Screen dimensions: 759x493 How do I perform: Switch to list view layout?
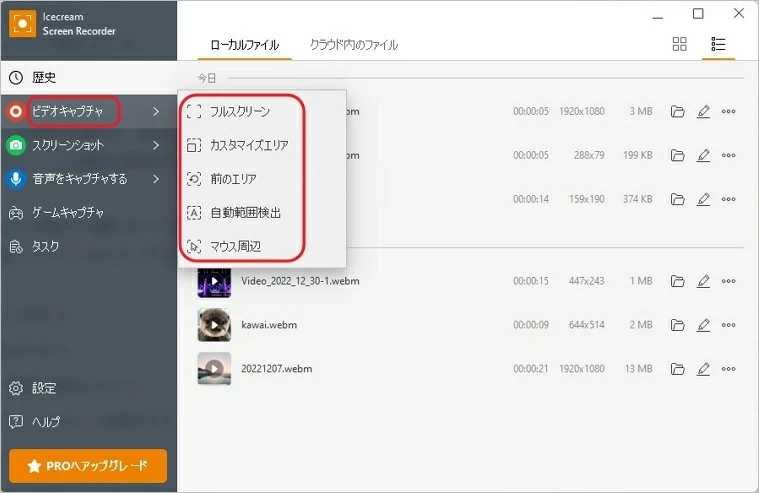tap(718, 44)
